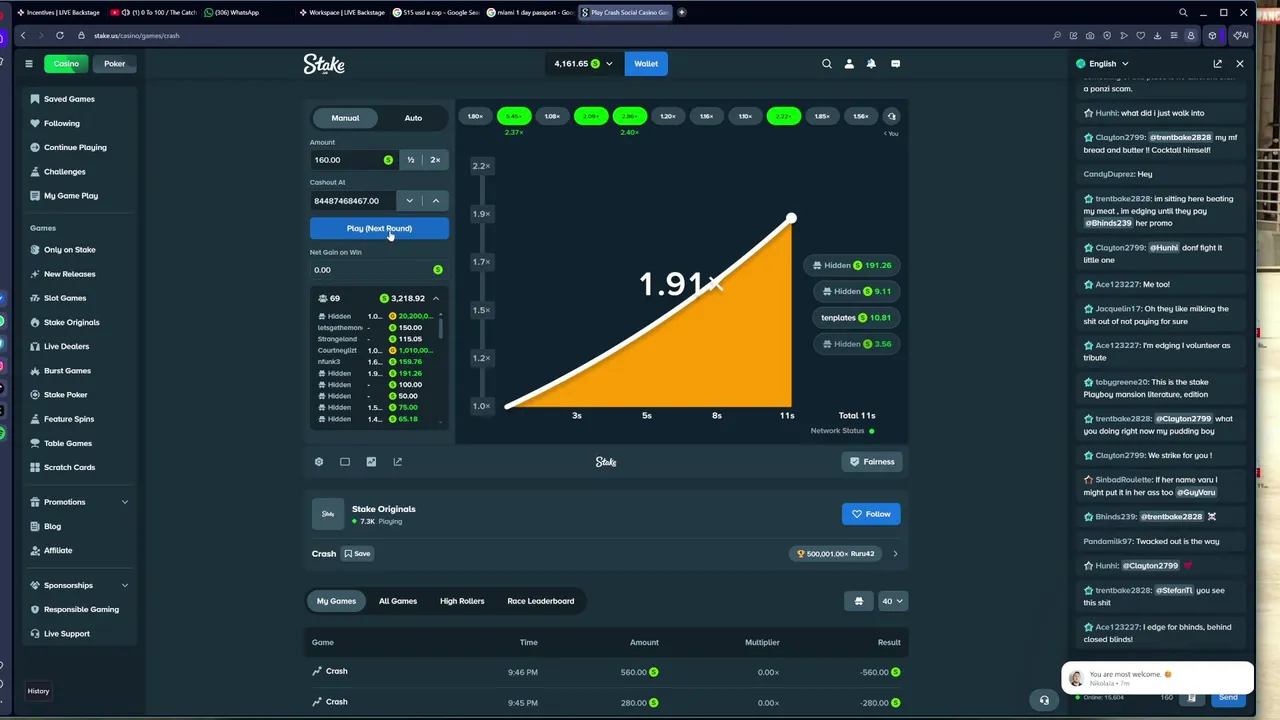This screenshot has height=720, width=1280.
Task: Increase Cashout At with the up arrow
Action: (435, 201)
